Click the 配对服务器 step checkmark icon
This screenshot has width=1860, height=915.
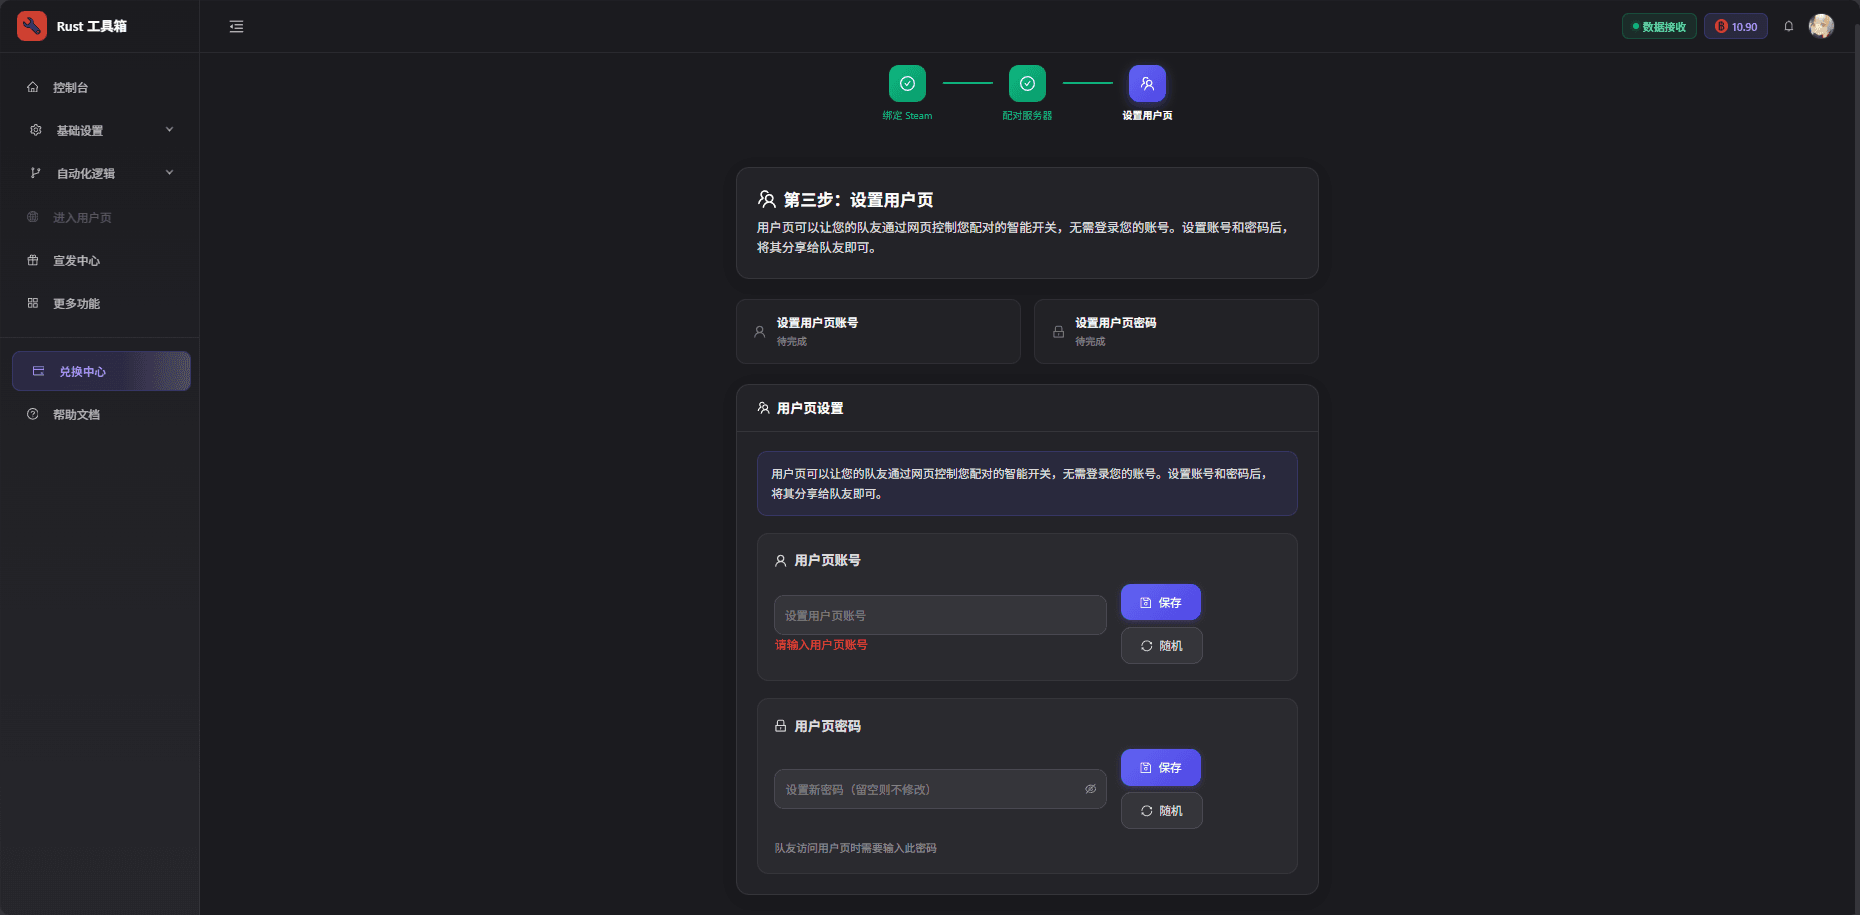click(1027, 84)
